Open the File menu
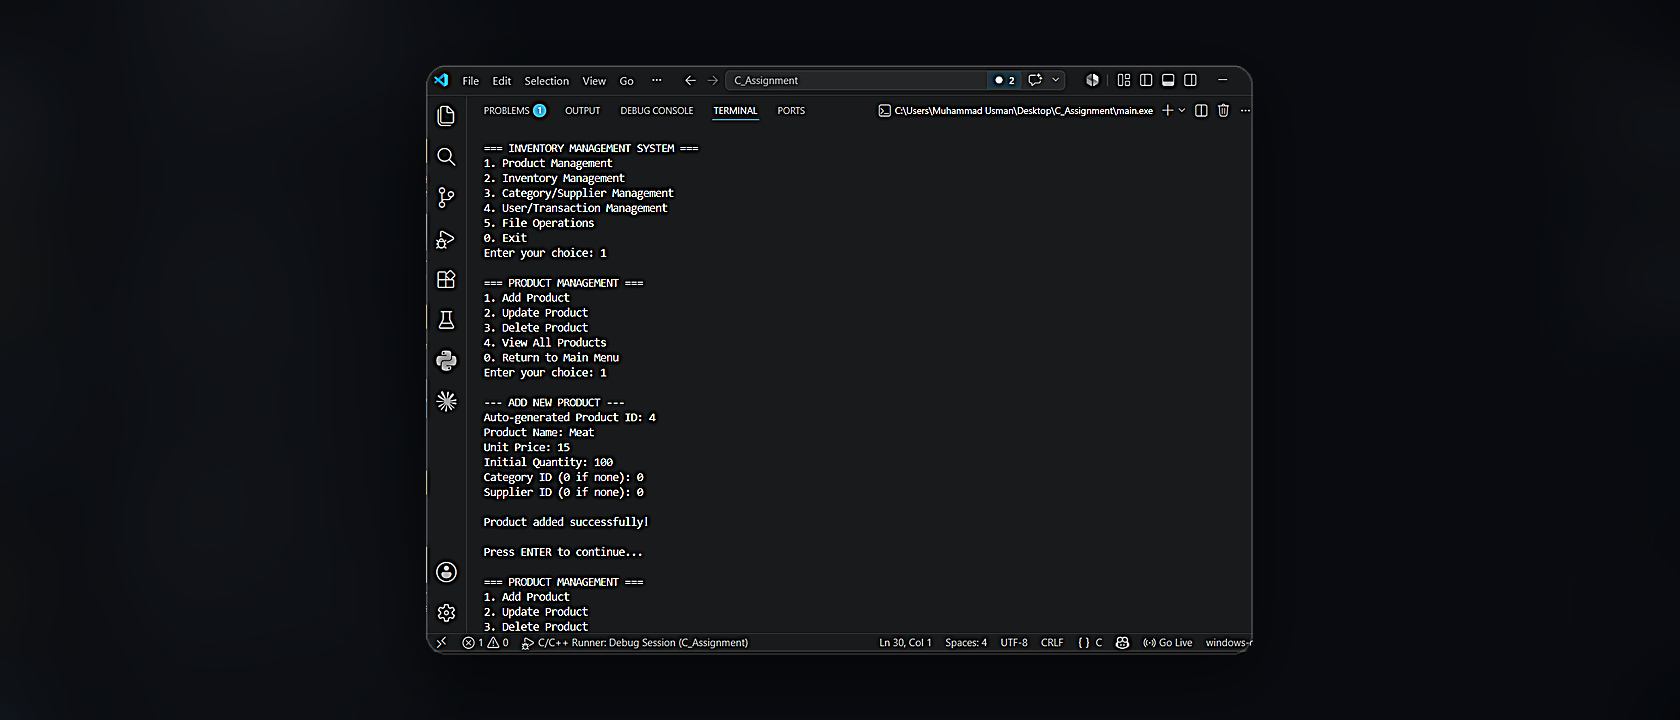The width and height of the screenshot is (1680, 720). pos(470,81)
